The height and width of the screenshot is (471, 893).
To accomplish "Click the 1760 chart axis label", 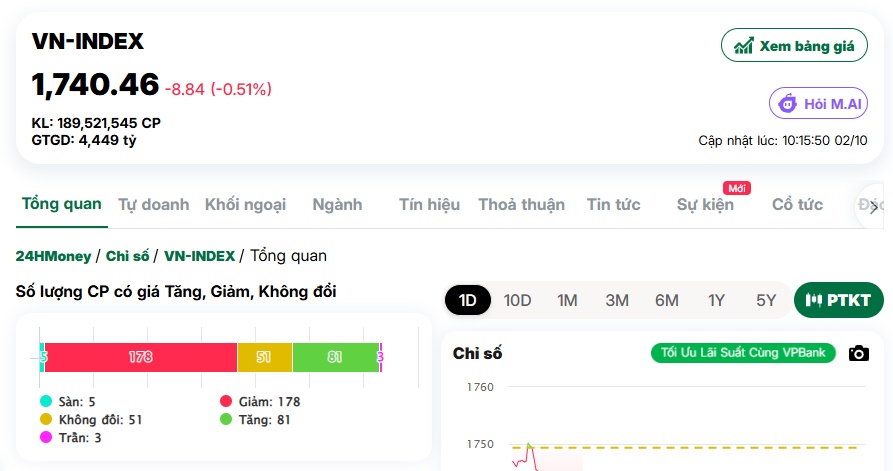I will 480,387.
